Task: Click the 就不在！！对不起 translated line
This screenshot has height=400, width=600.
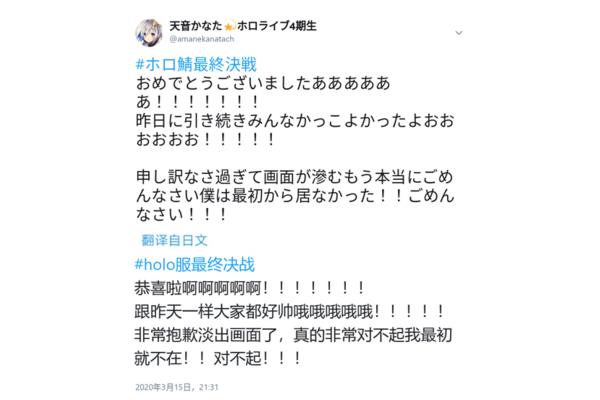Action: coord(218,359)
